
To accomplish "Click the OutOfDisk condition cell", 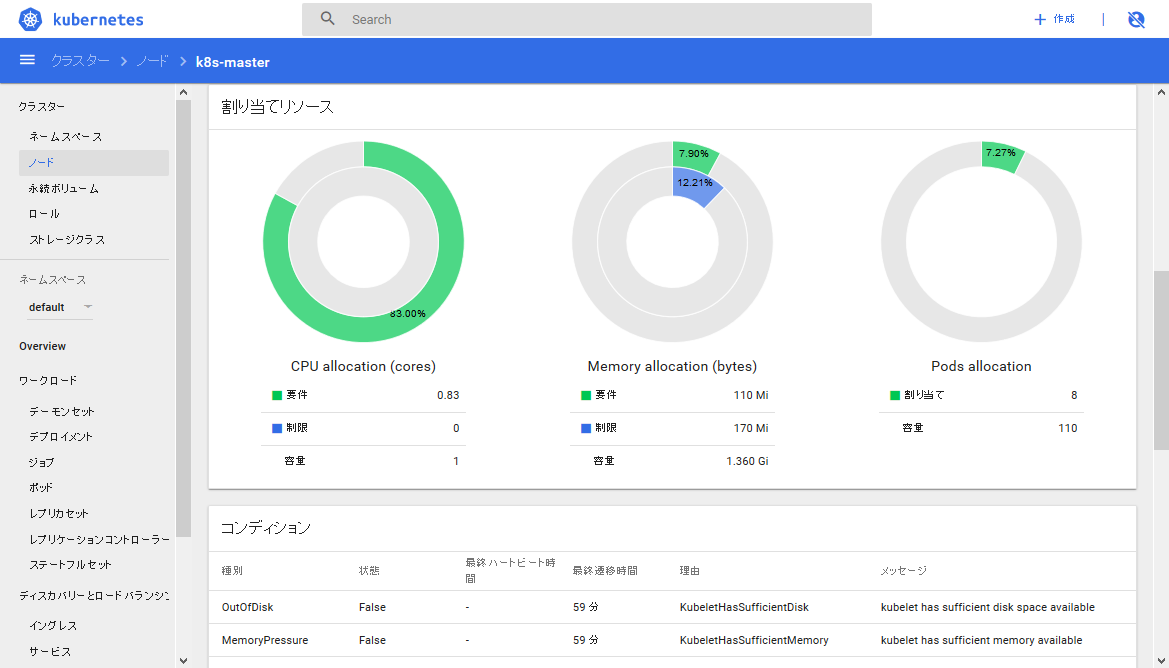I will [248, 607].
